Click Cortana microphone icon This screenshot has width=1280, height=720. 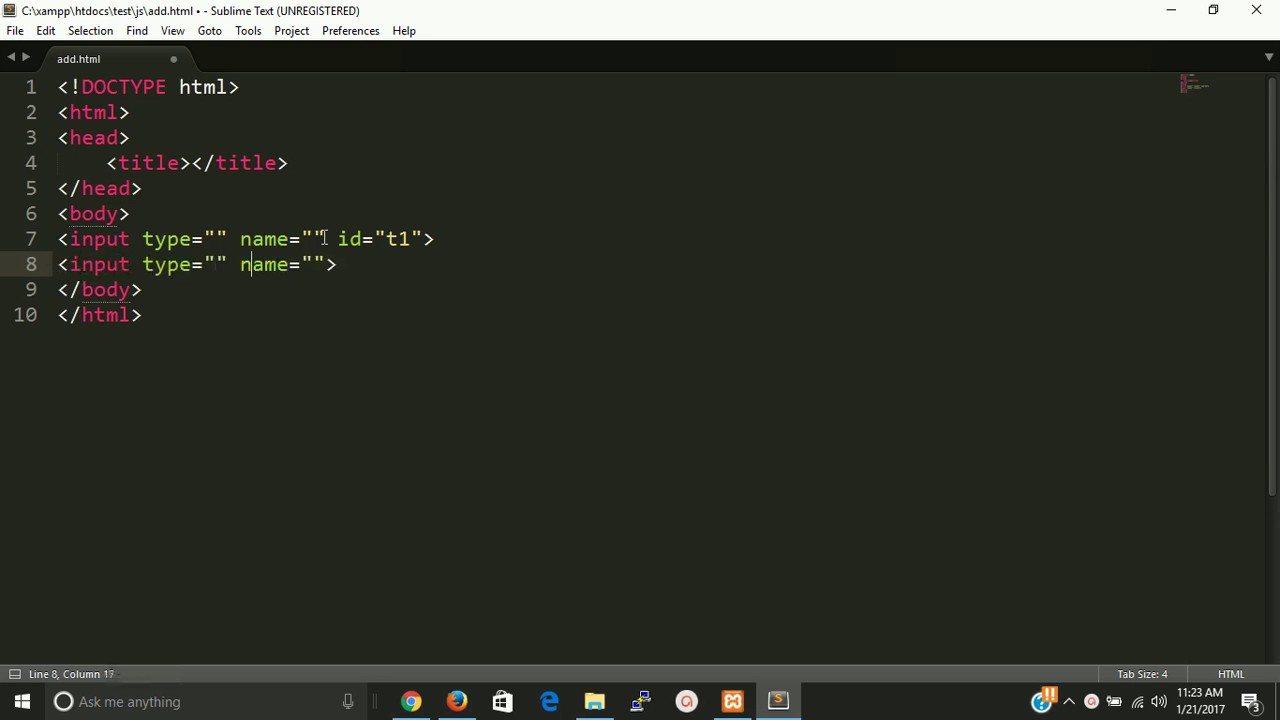tap(348, 701)
